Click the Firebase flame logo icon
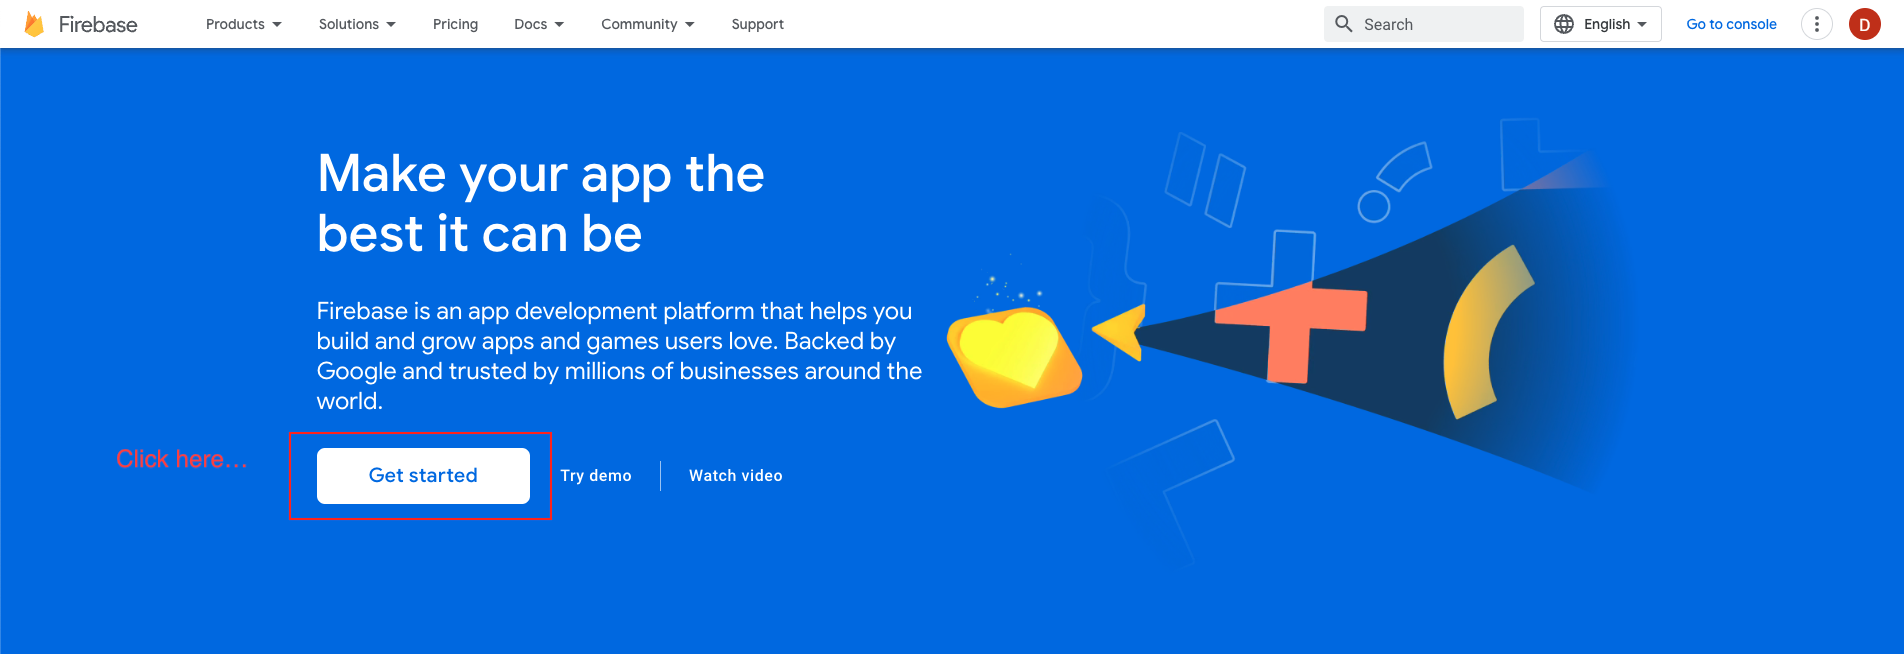The height and width of the screenshot is (654, 1904). click(34, 24)
